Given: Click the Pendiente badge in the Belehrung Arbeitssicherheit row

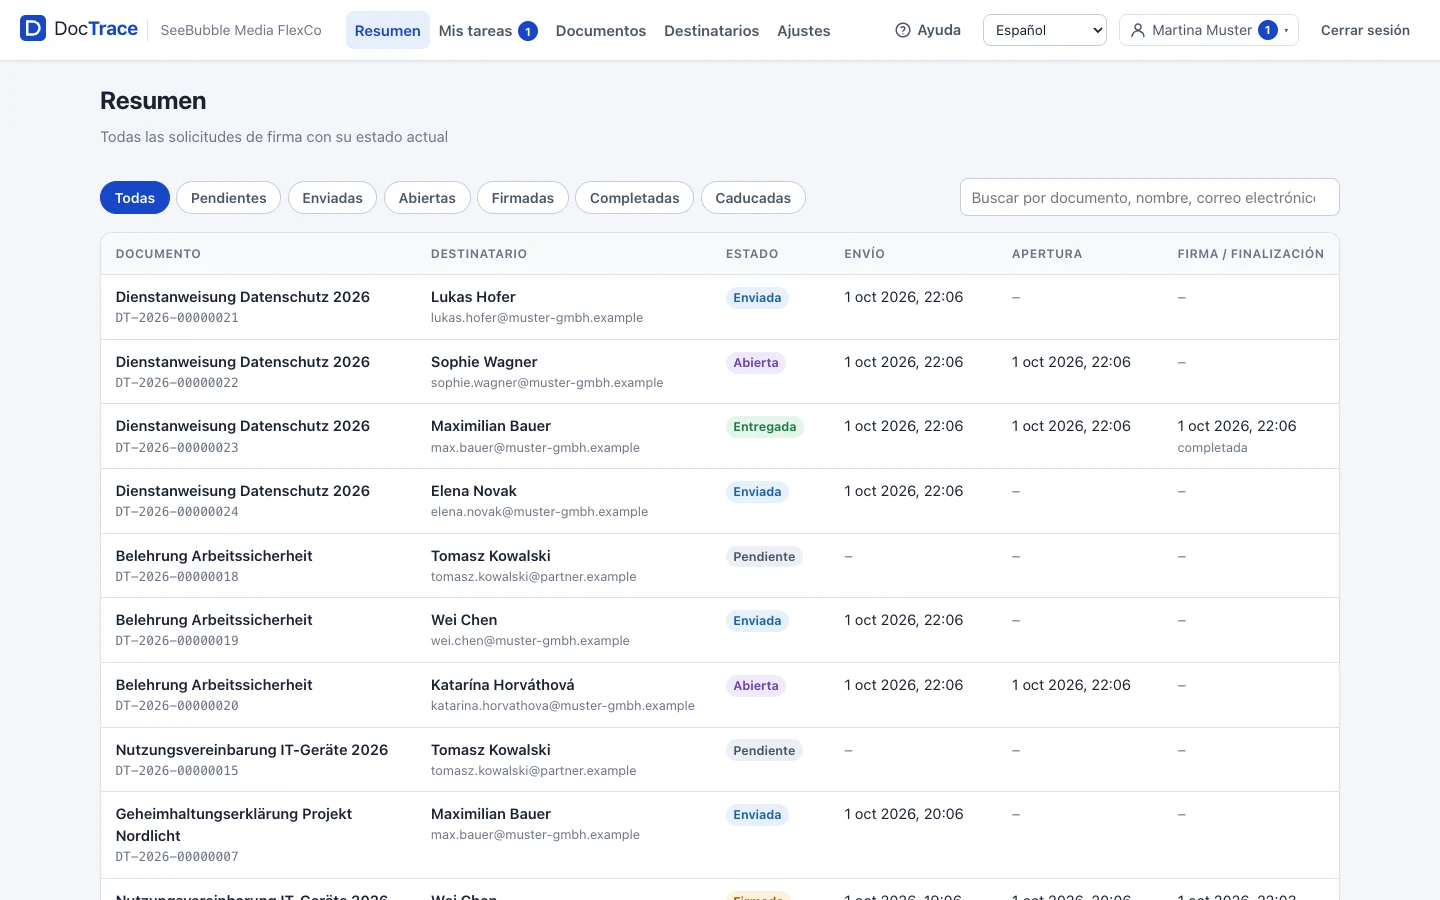Looking at the screenshot, I should coord(764,557).
